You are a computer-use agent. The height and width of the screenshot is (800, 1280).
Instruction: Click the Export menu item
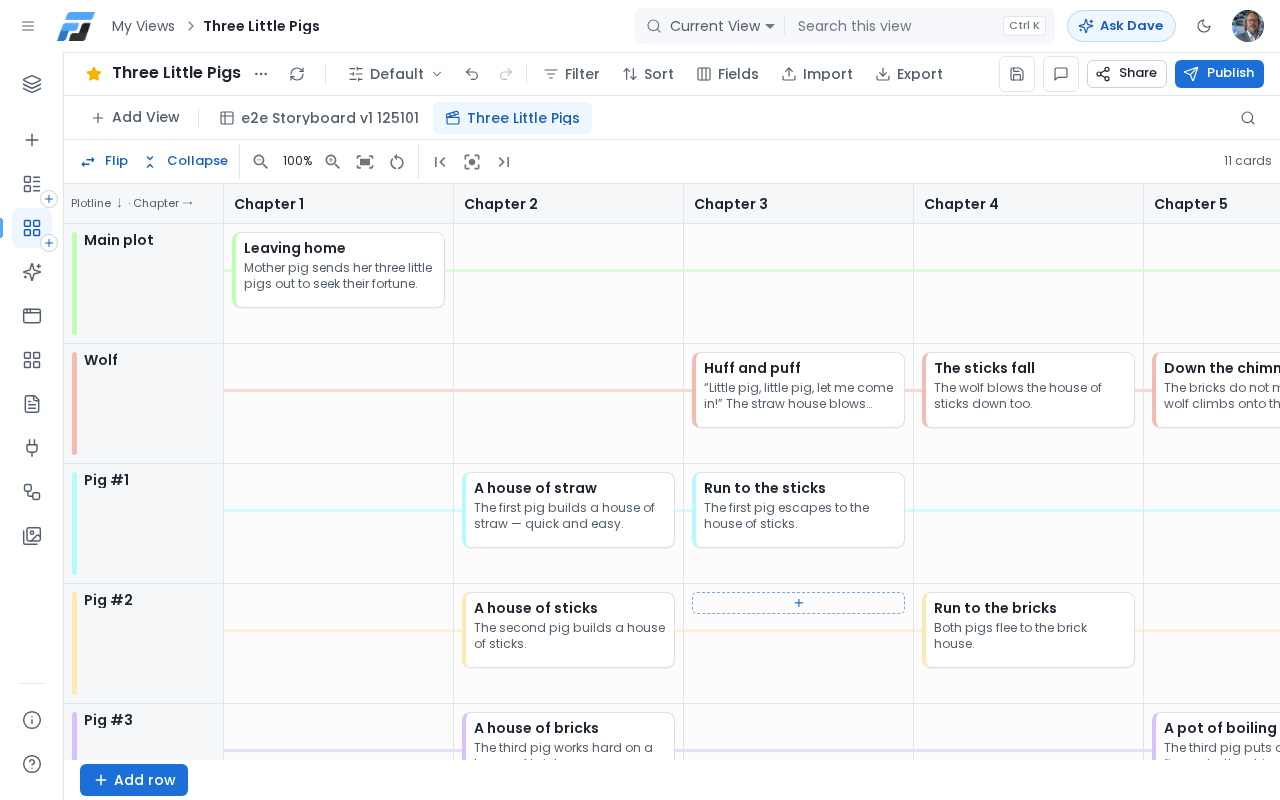pos(909,74)
